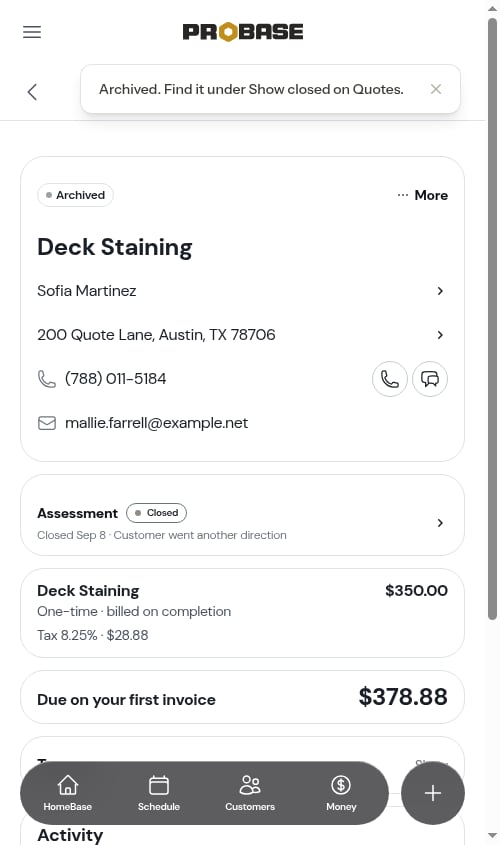Click the scrollbar up arrow
The image size is (500, 845).
(492, 8)
